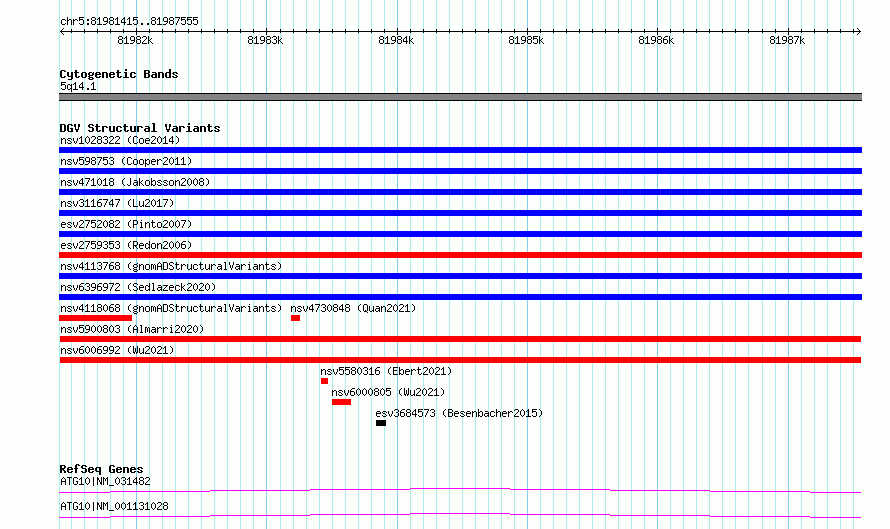Click the 81985k ruler tick label
Screen dimensions: 890x529
[x=526, y=40]
